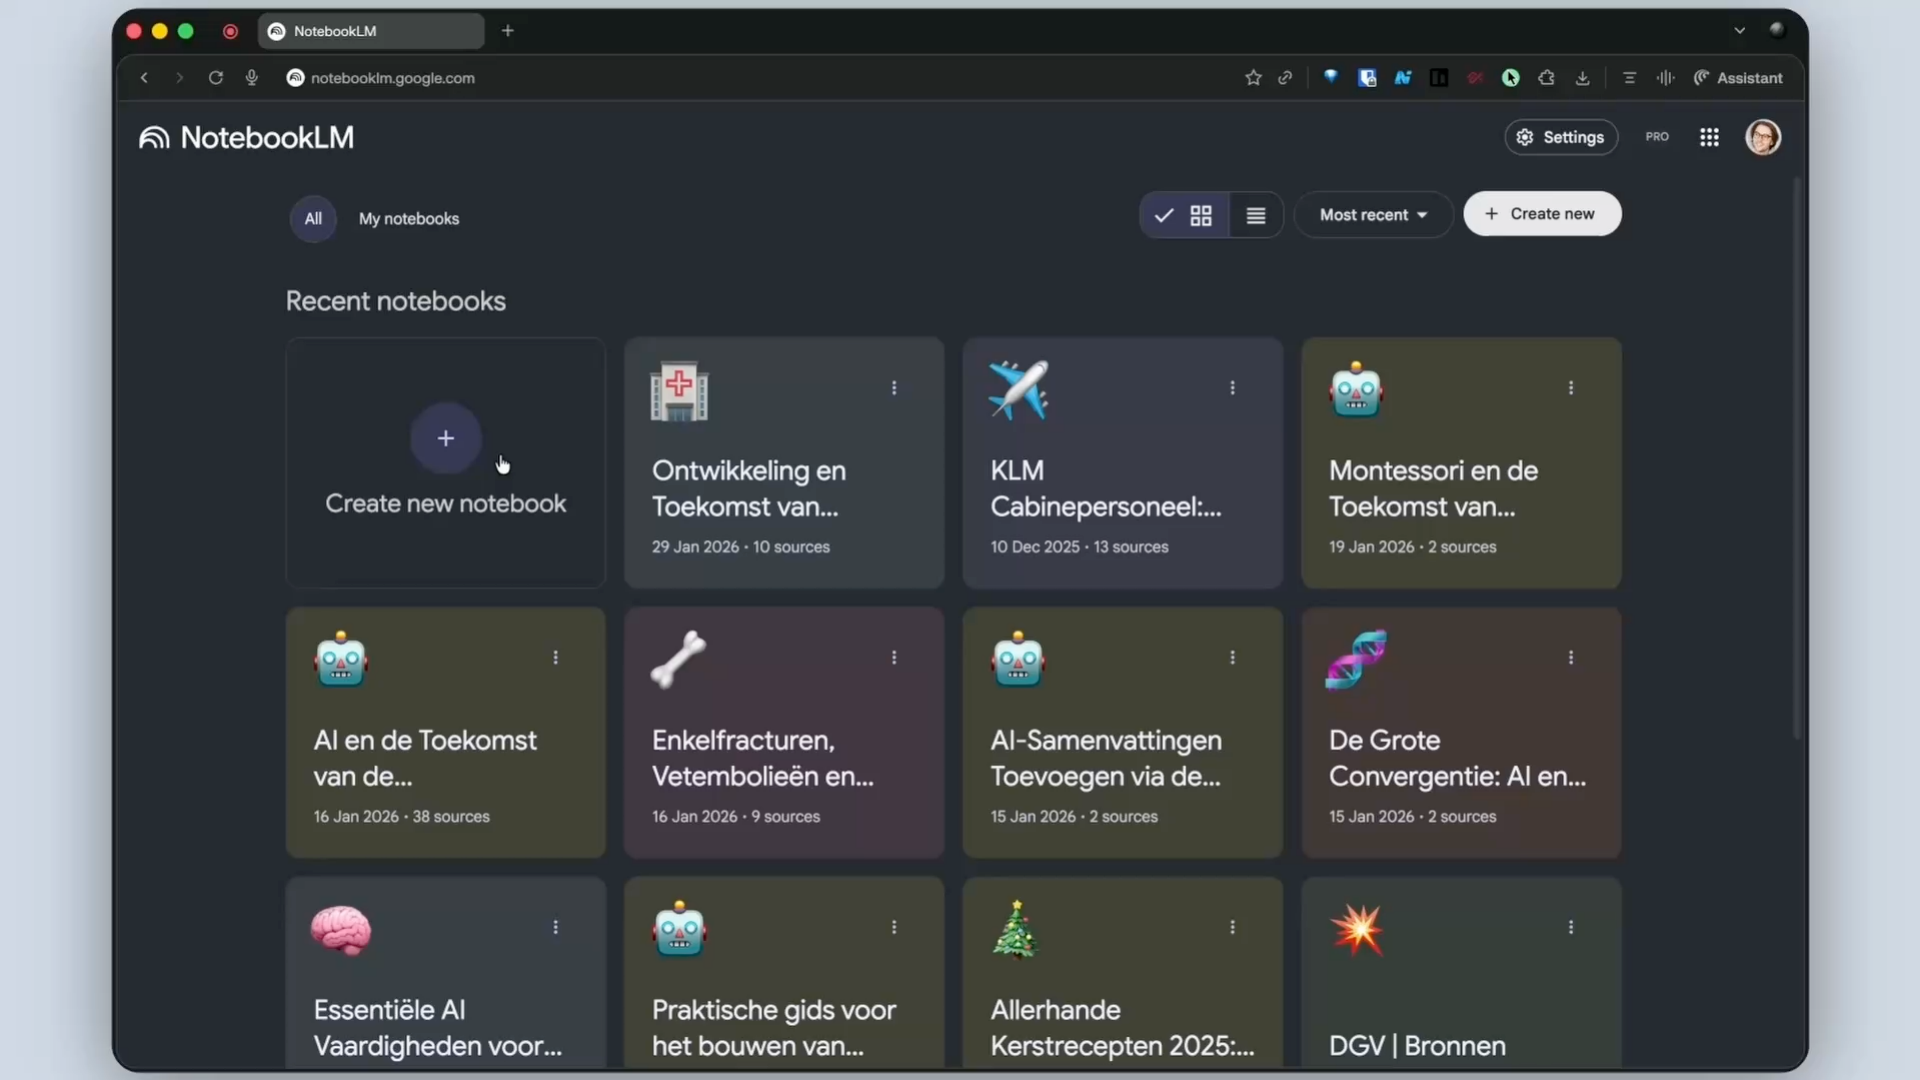
Task: Switch to grid view
Action: [1201, 215]
